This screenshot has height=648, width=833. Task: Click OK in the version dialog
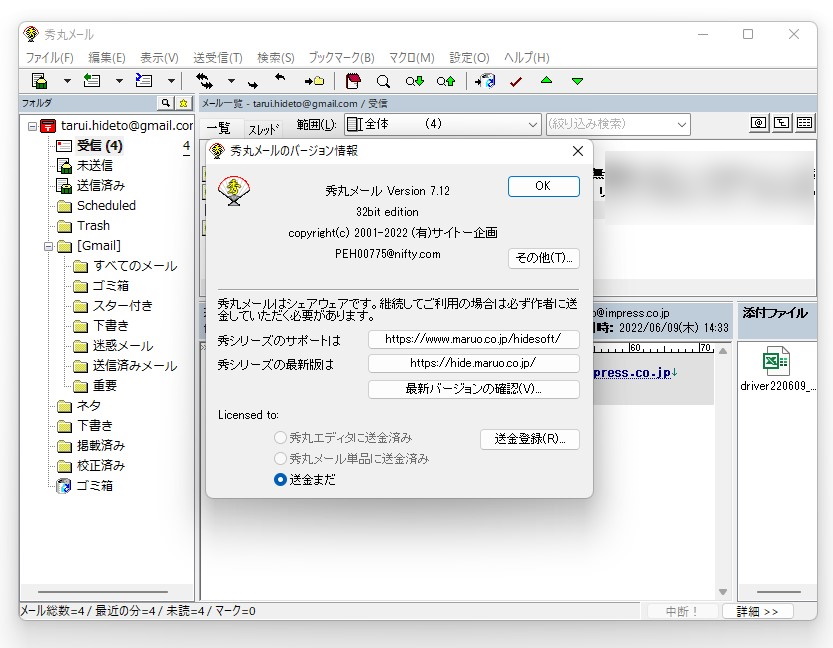coord(543,186)
